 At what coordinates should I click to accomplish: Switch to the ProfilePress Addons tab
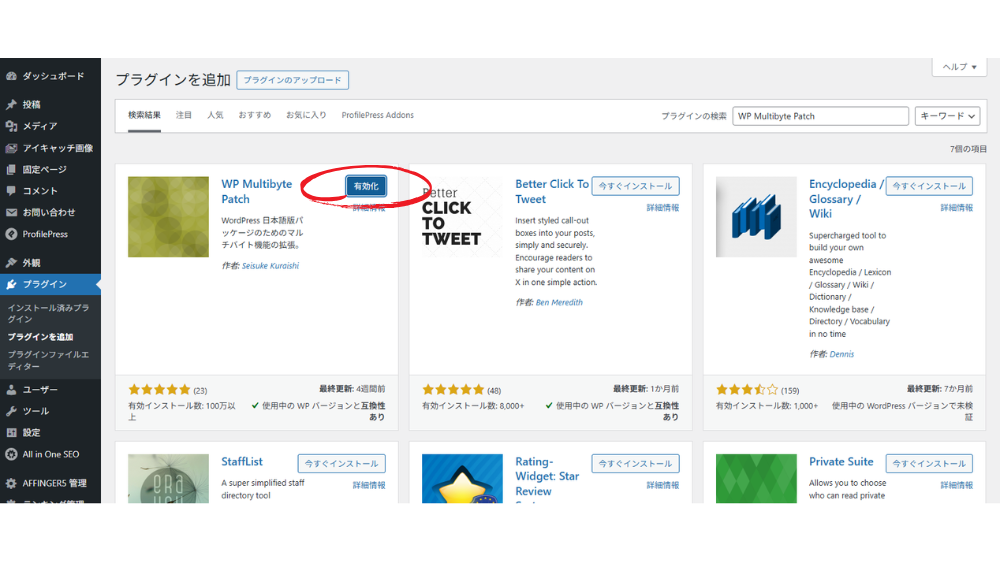click(378, 115)
